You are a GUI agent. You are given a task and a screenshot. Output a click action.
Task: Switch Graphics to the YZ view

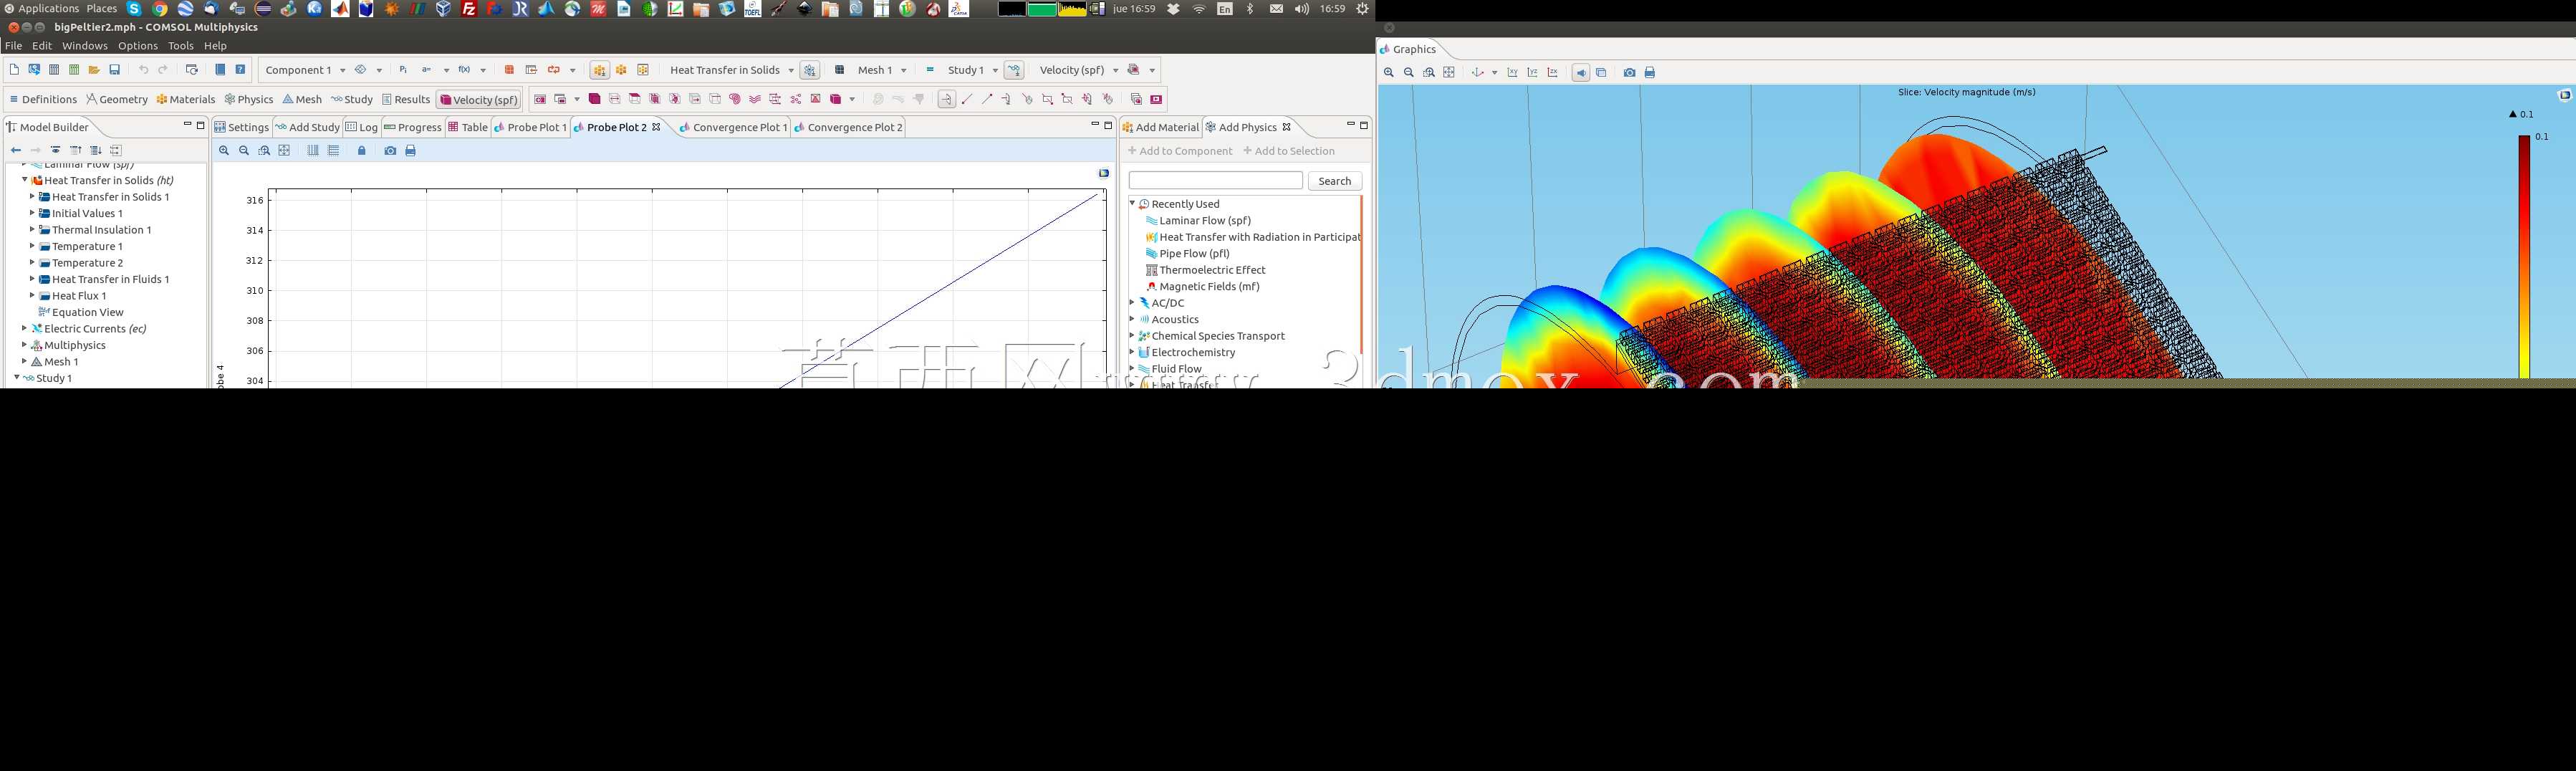tap(1532, 73)
